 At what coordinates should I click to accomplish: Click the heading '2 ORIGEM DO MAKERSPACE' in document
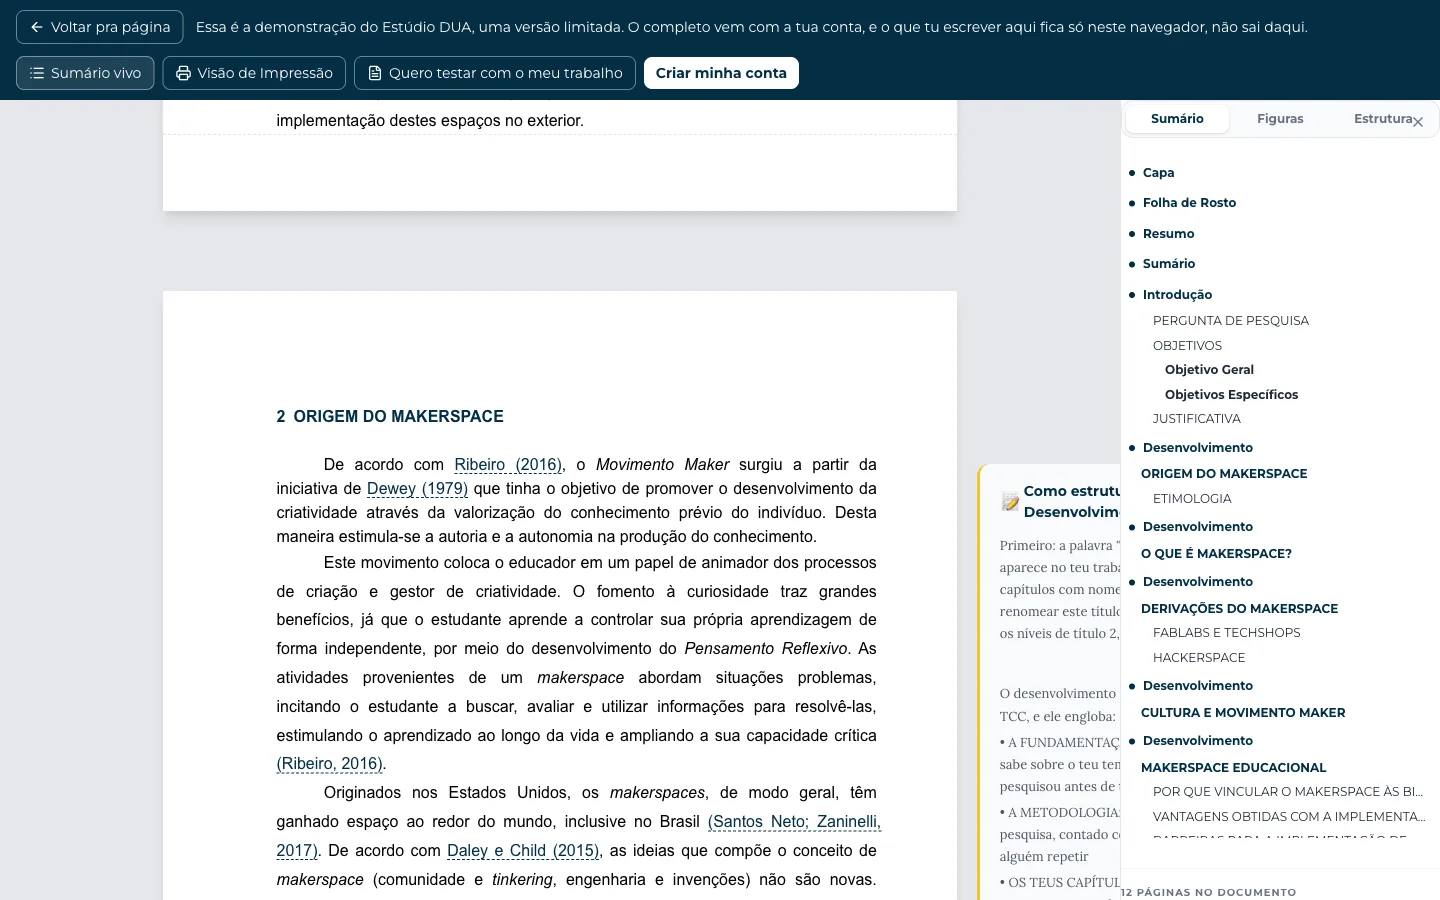point(390,417)
